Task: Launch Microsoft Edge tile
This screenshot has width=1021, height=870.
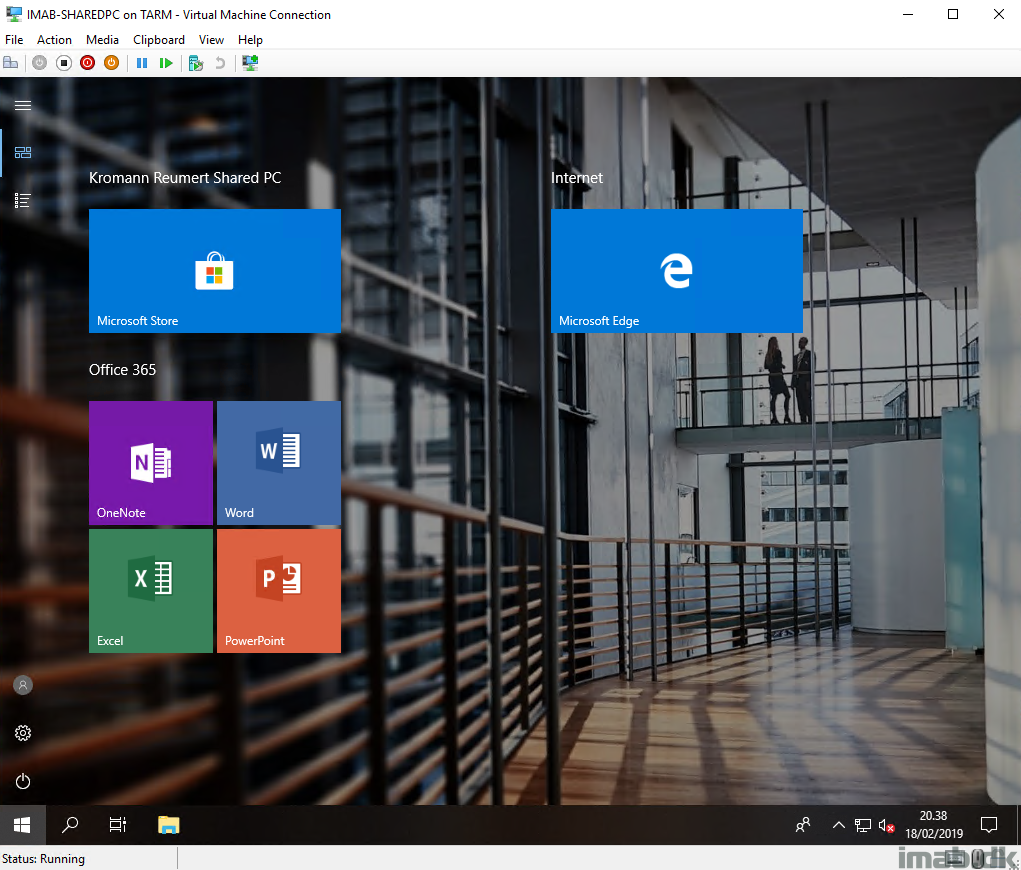Action: pos(677,271)
